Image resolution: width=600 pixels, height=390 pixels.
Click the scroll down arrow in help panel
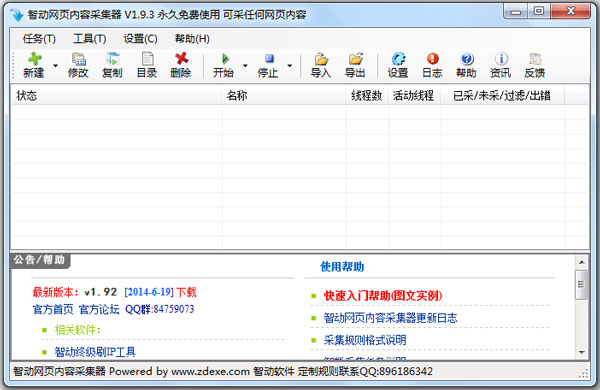pos(582,352)
